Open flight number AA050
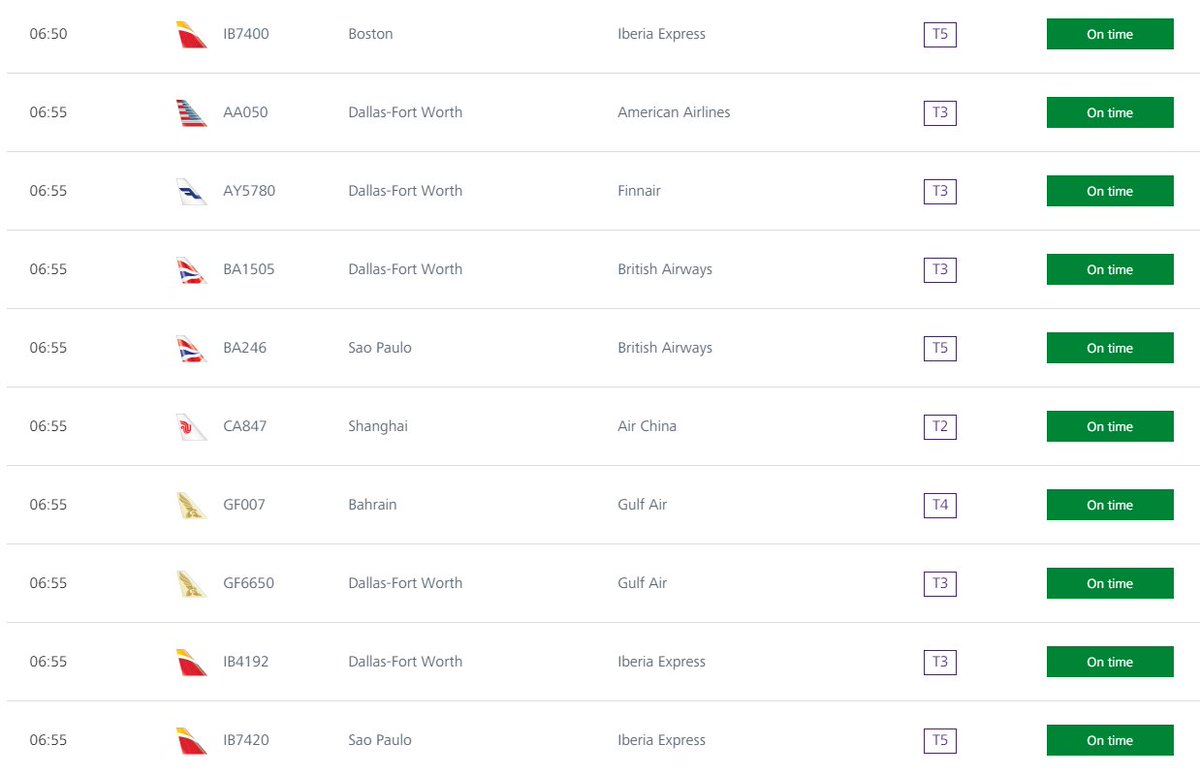The image size is (1200, 775). point(245,112)
